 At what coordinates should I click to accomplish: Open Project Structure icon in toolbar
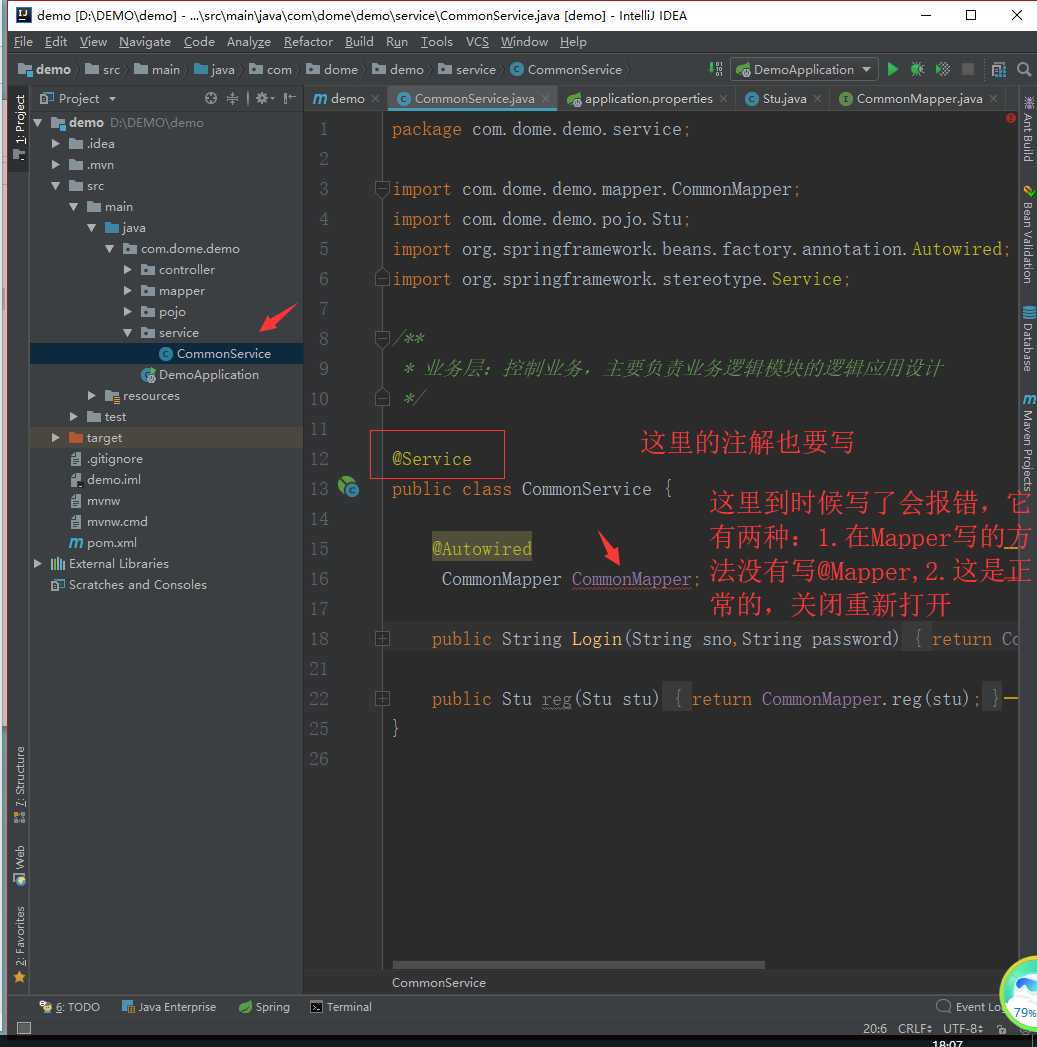click(x=999, y=69)
